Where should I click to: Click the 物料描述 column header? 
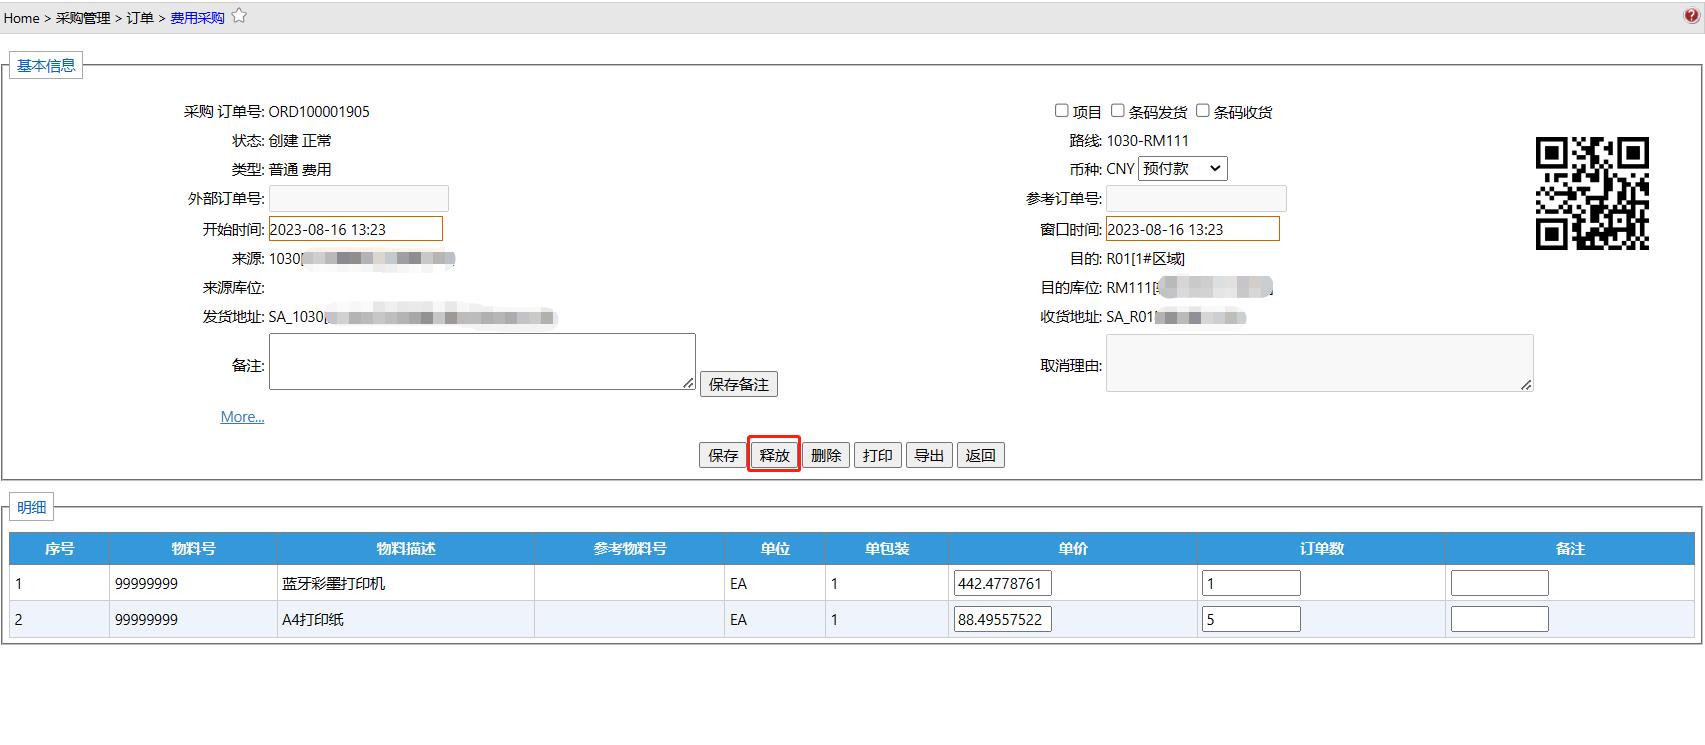pyautogui.click(x=405, y=548)
